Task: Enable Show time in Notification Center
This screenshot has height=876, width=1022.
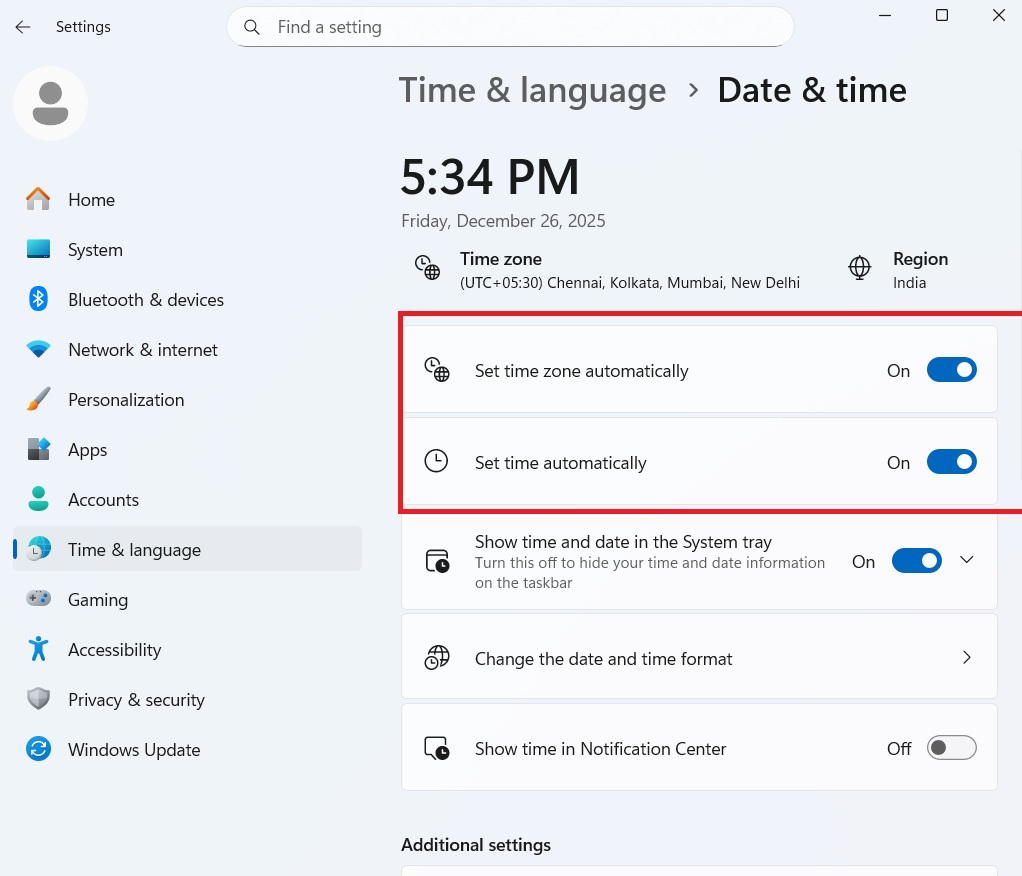Action: coord(951,748)
